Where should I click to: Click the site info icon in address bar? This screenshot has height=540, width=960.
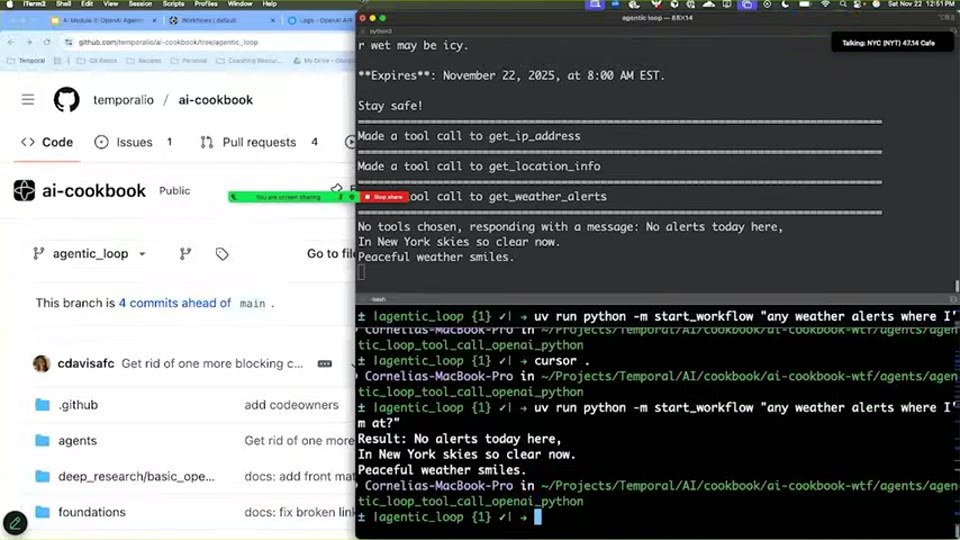[x=69, y=42]
